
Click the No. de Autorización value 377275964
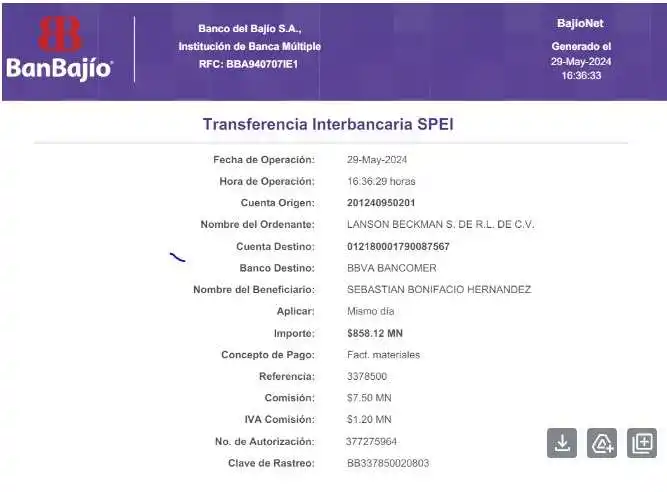click(x=371, y=441)
